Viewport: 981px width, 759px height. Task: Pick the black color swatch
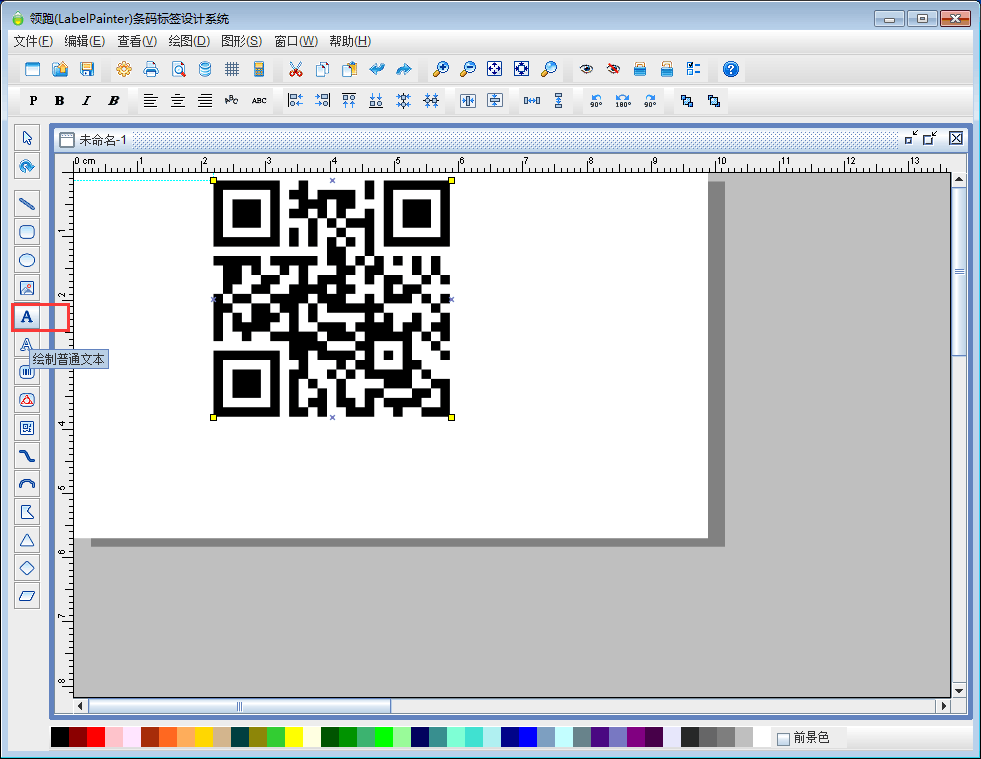60,737
